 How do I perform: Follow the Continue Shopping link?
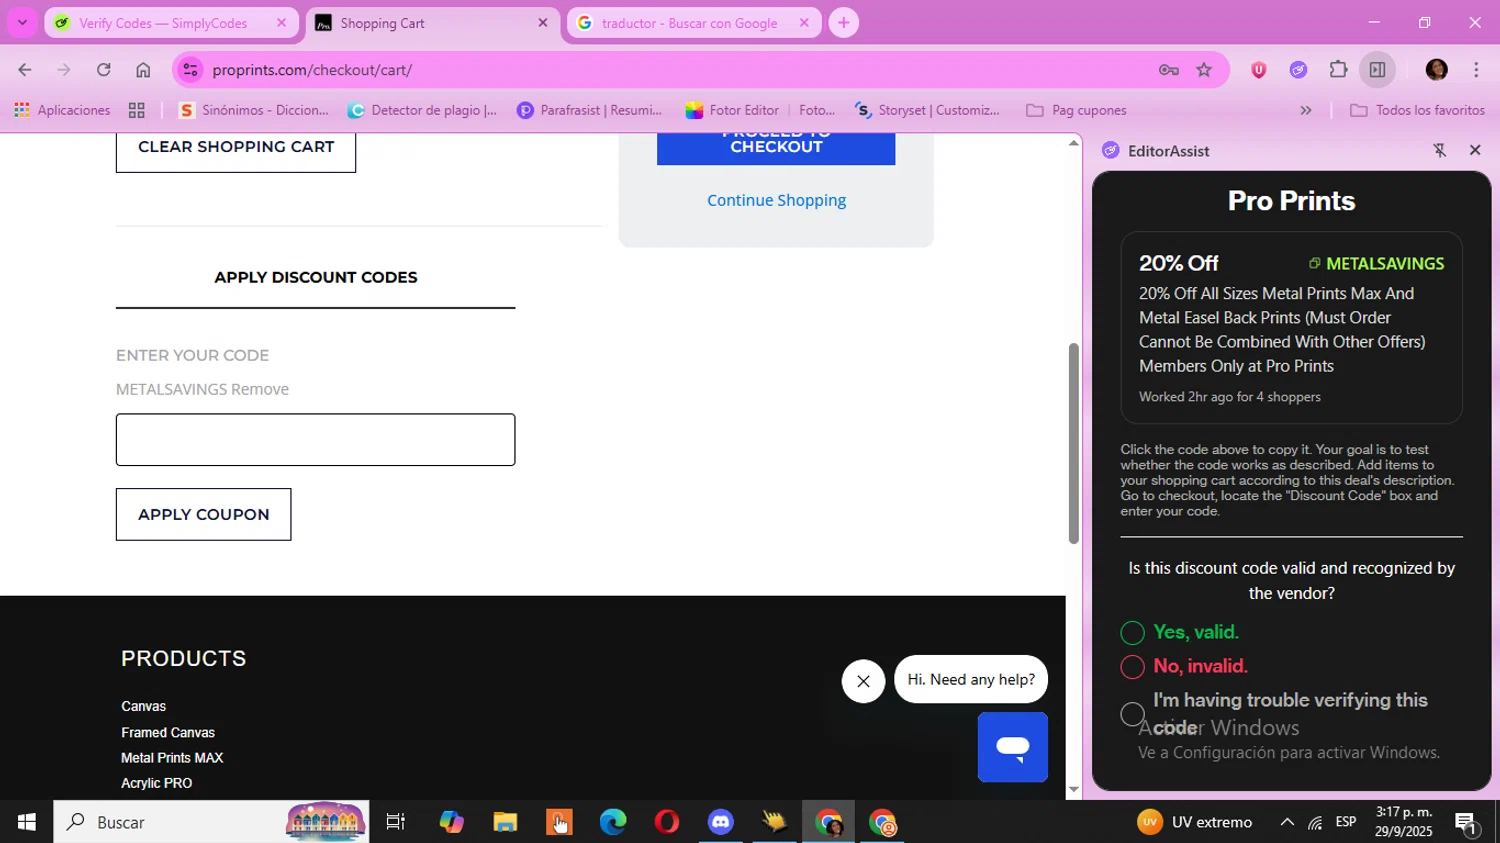tap(776, 200)
